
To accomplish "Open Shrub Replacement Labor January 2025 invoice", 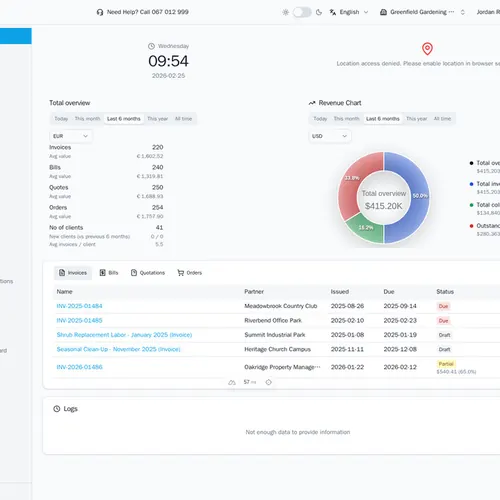I will coord(124,335).
